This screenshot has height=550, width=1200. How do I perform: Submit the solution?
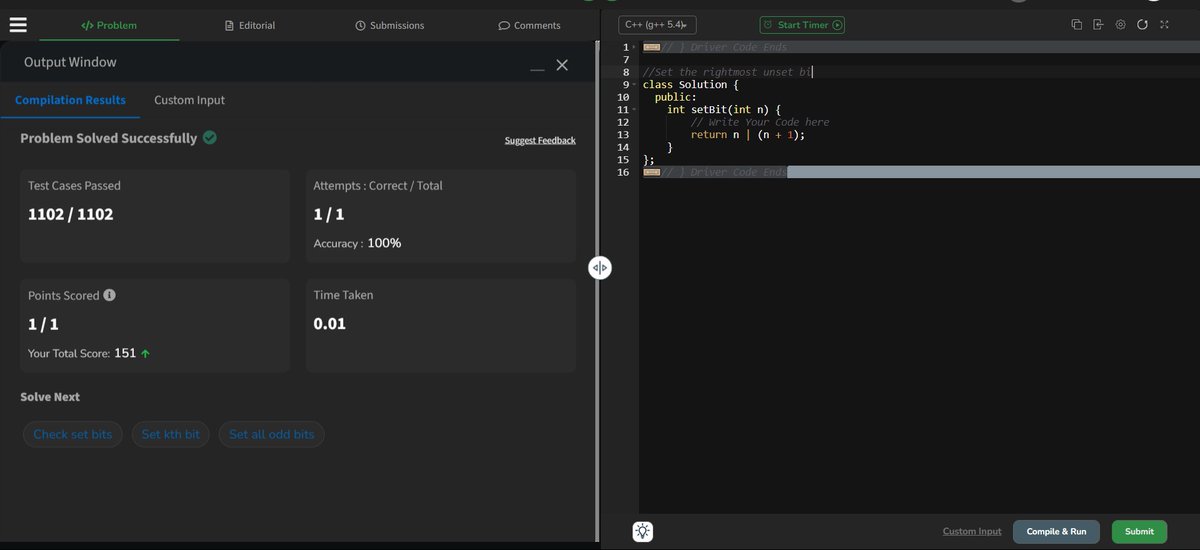click(1139, 532)
